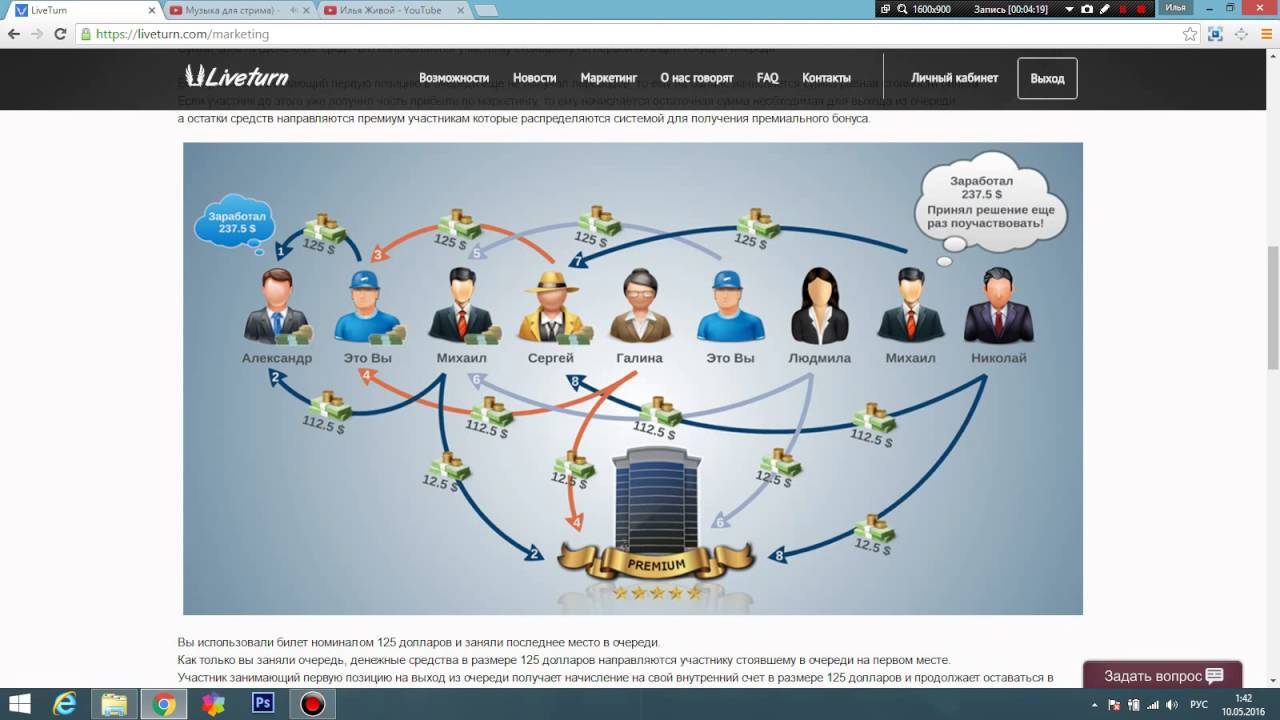Open a new browser tab
Image resolution: width=1280 pixels, height=720 pixels.
pos(485,10)
